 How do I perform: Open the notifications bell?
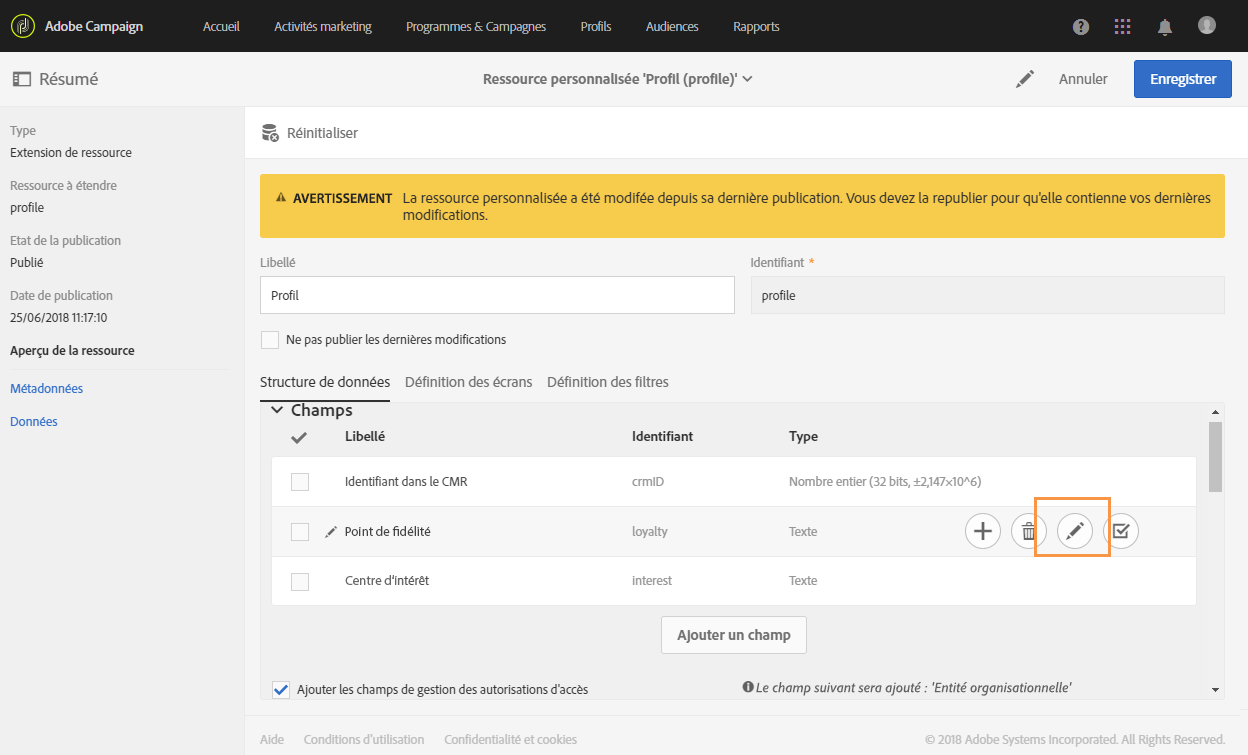pos(1165,27)
